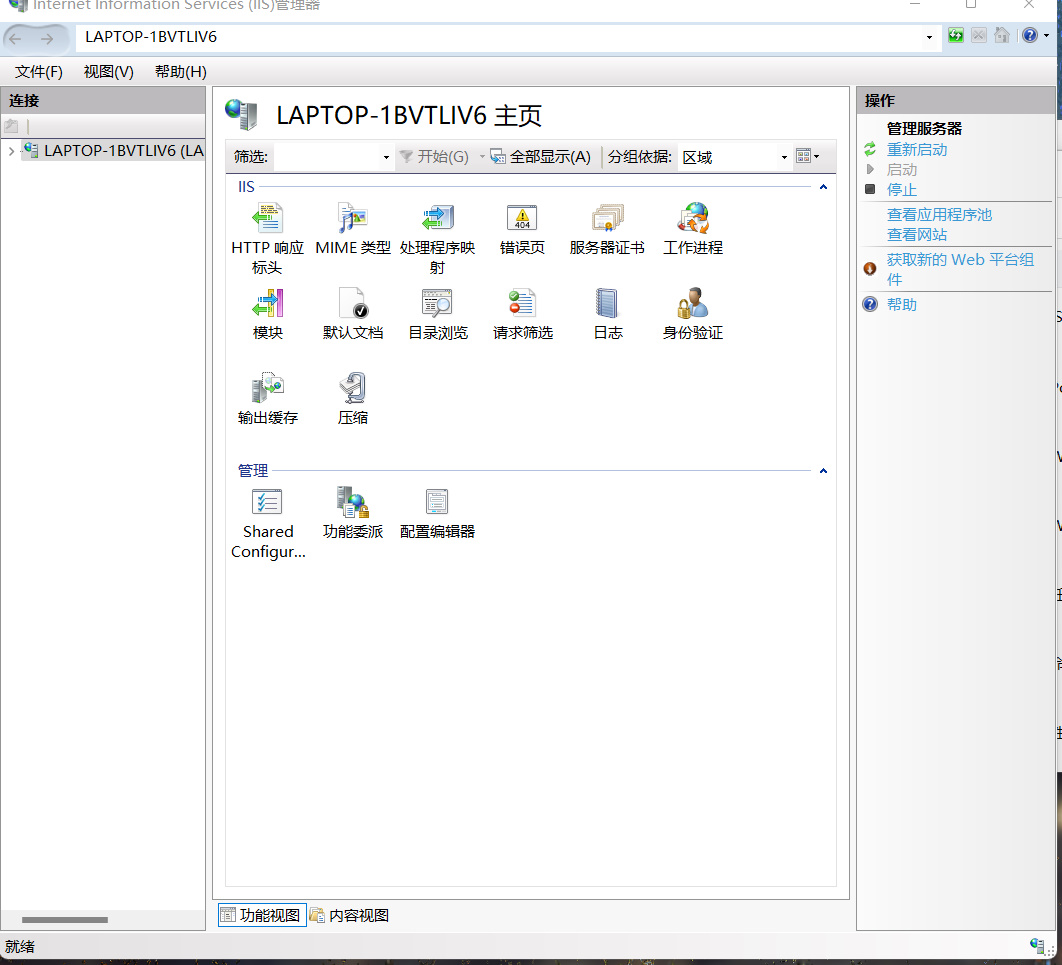Collapse the 管理 group section
Image resolution: width=1062 pixels, height=965 pixels.
pos(823,471)
